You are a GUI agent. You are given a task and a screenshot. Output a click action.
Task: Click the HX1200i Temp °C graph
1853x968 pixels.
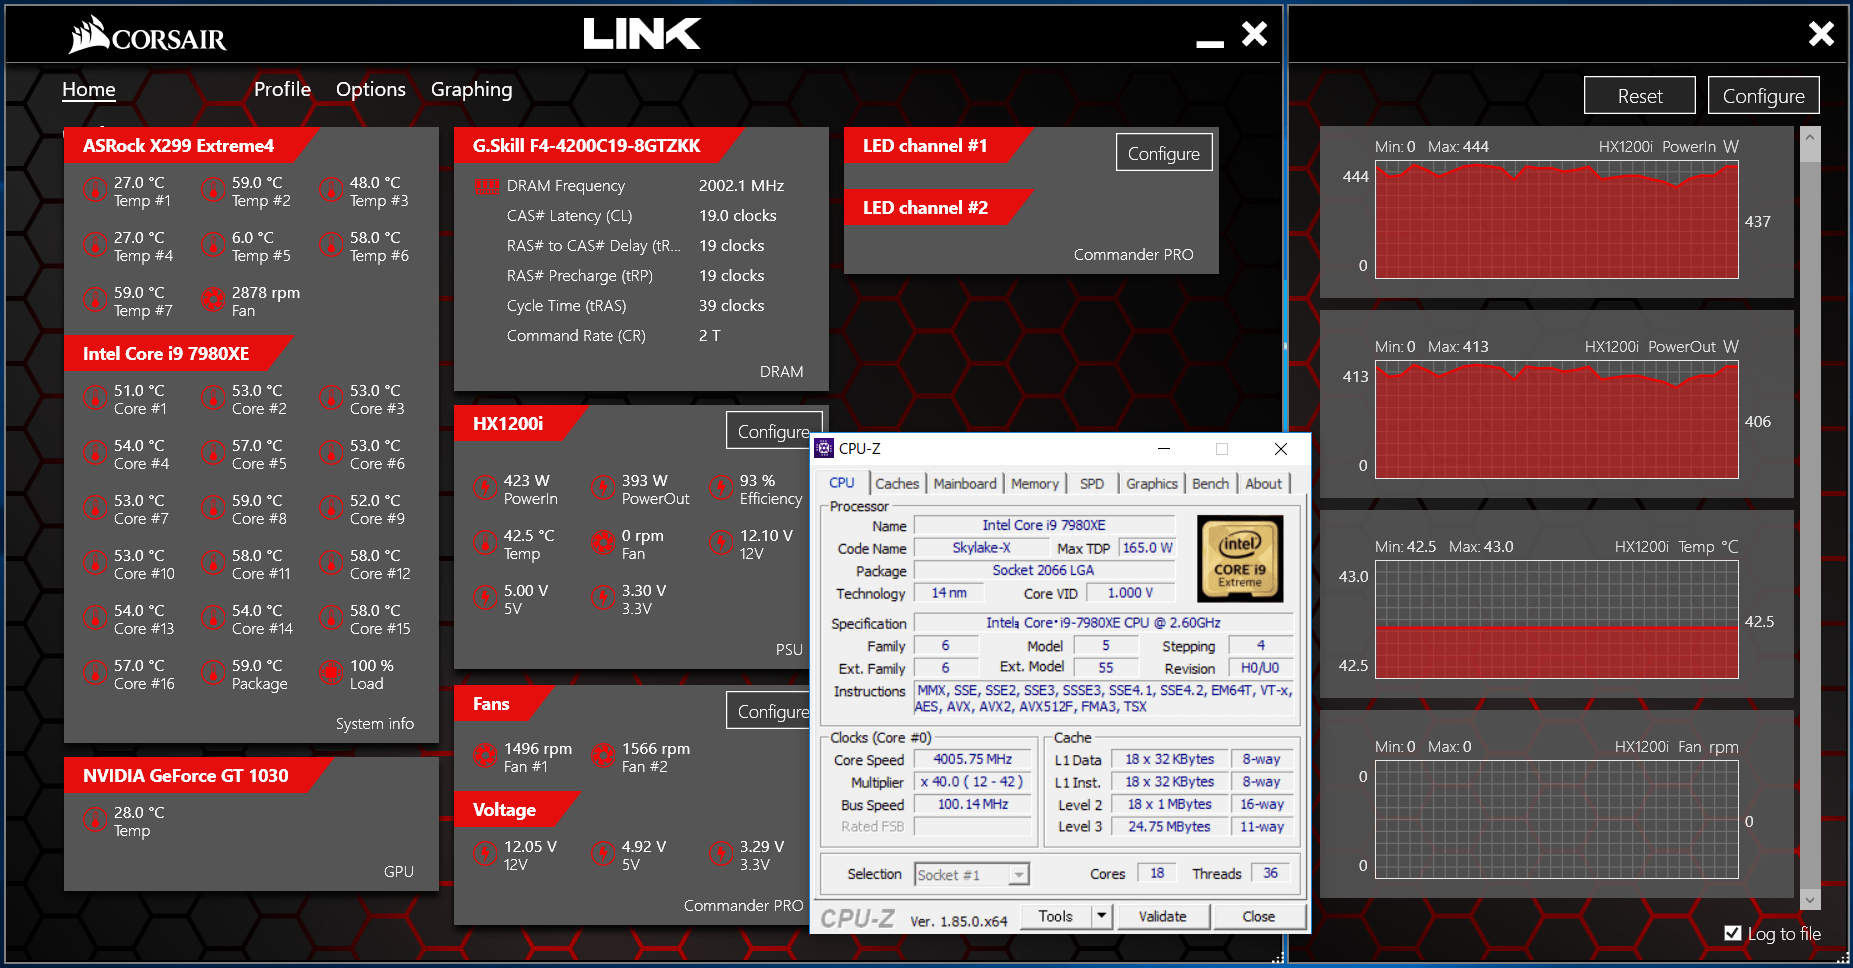[1556, 620]
